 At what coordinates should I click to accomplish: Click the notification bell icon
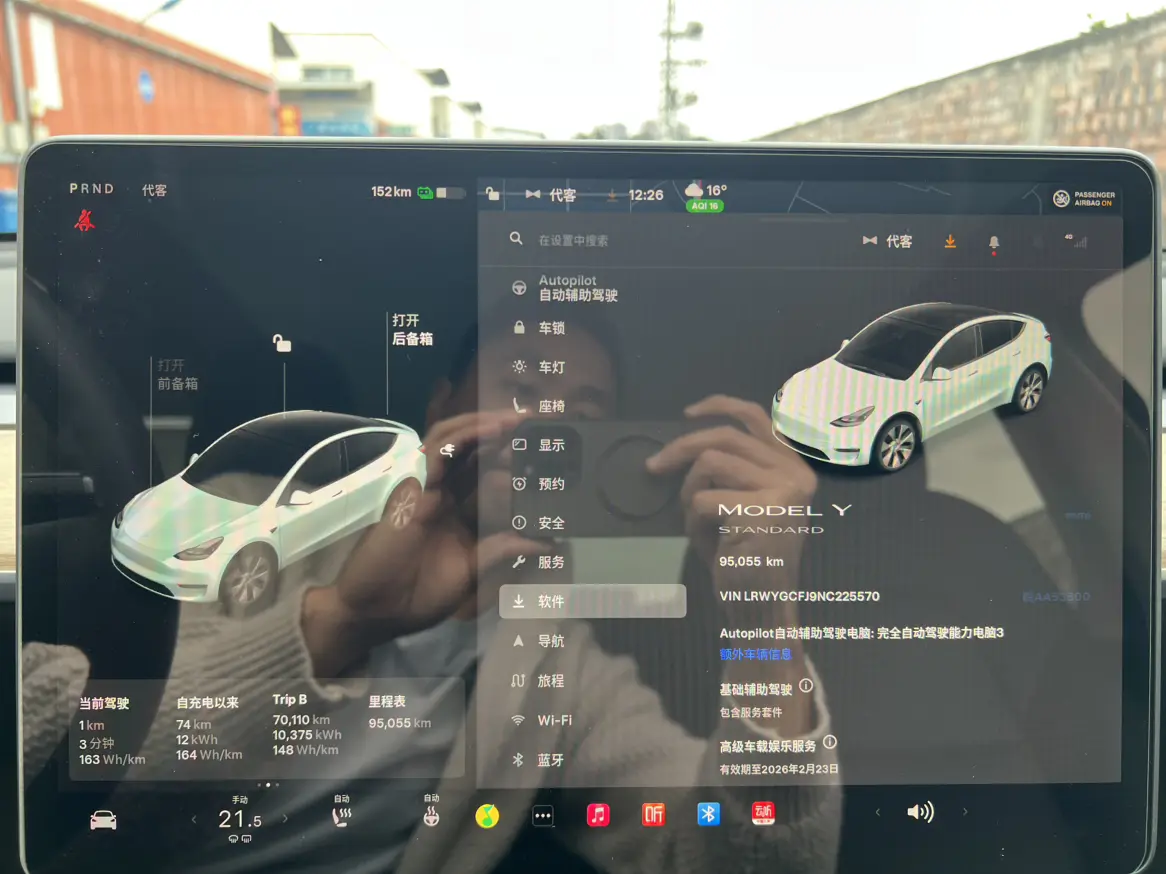994,242
